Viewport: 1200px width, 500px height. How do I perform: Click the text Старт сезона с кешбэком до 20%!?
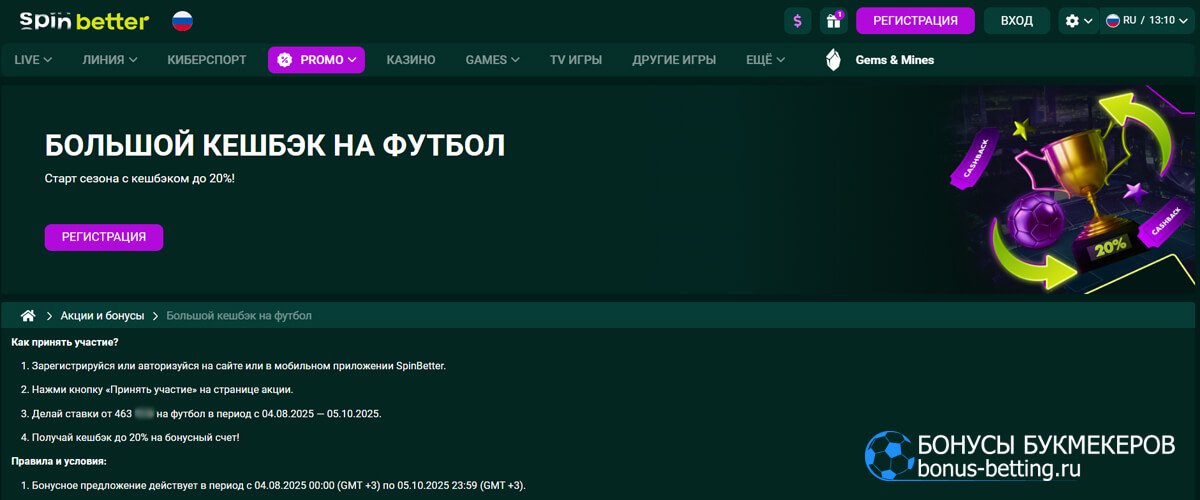tap(140, 178)
